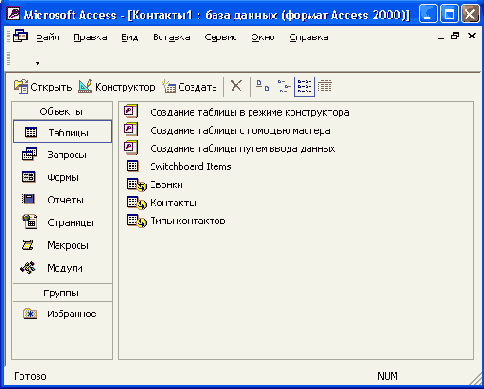Click the data-entry shortcut icon
Image resolution: width=484 pixels, height=389 pixels.
click(131, 147)
